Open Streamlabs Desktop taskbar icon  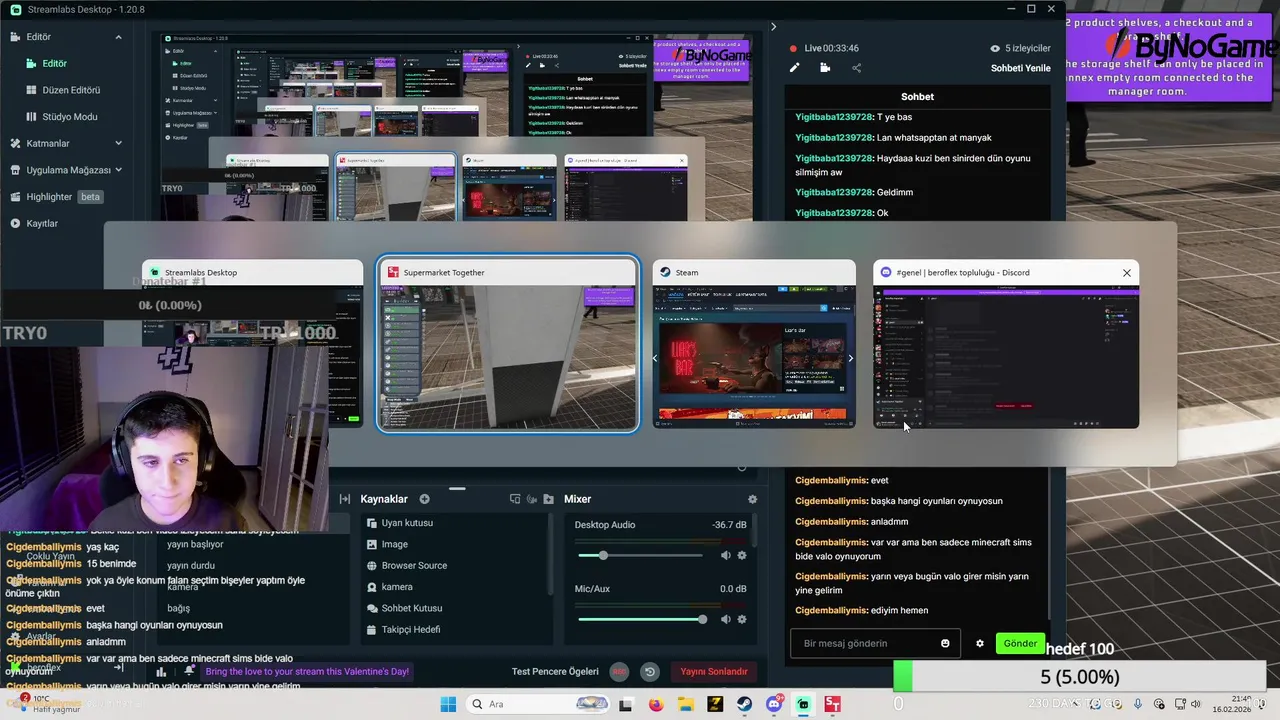pyautogui.click(x=803, y=704)
